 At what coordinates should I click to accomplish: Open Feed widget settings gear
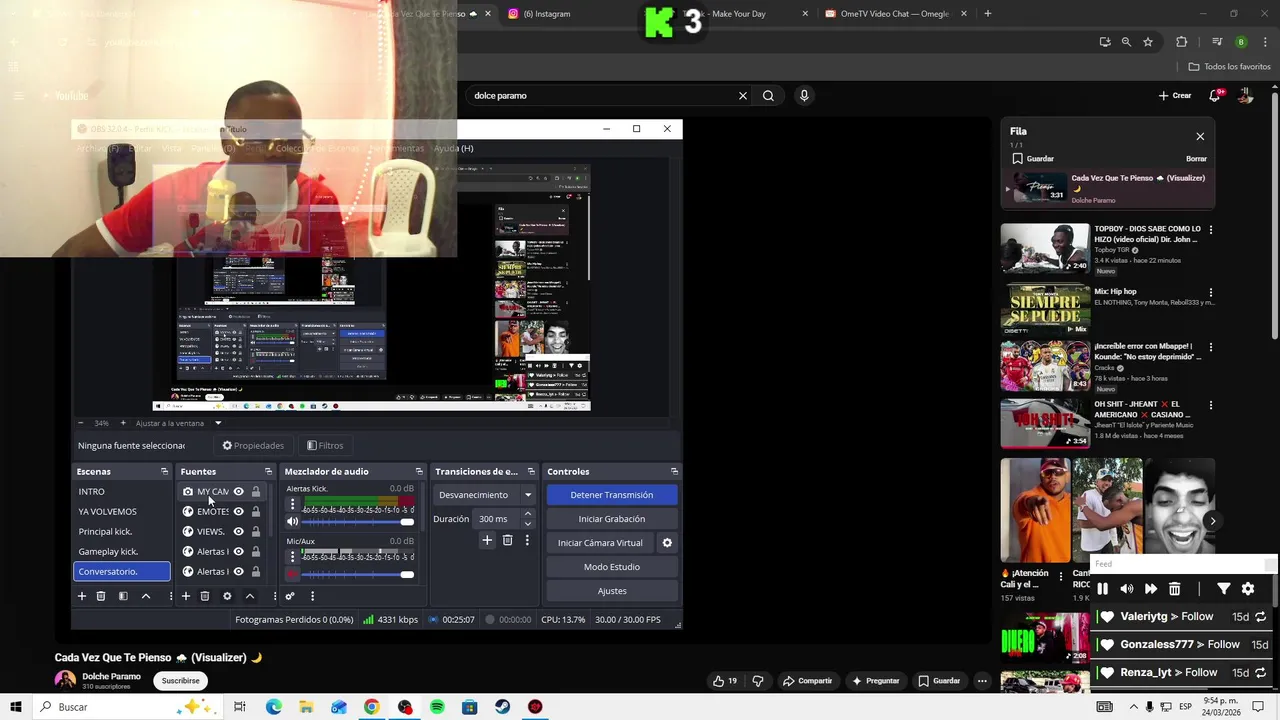(x=1248, y=589)
